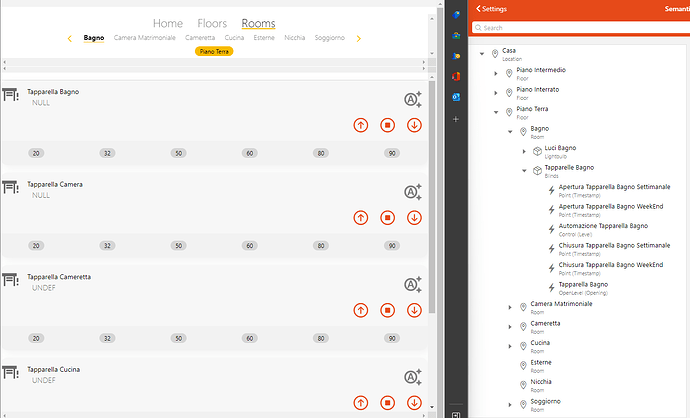Raise the Tapparella Bagno blind with up arrow
Viewport: 690px width, 418px height.
tap(361, 125)
